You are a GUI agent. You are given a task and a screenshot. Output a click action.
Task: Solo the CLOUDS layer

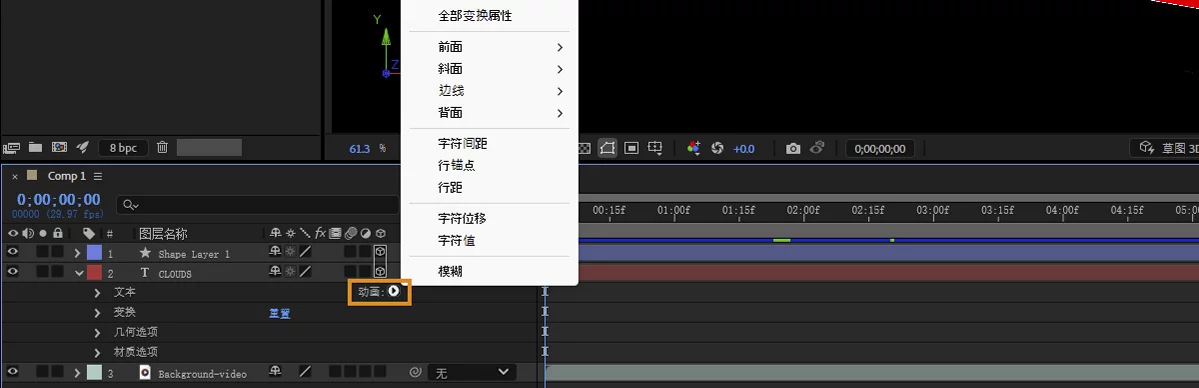pyautogui.click(x=43, y=272)
